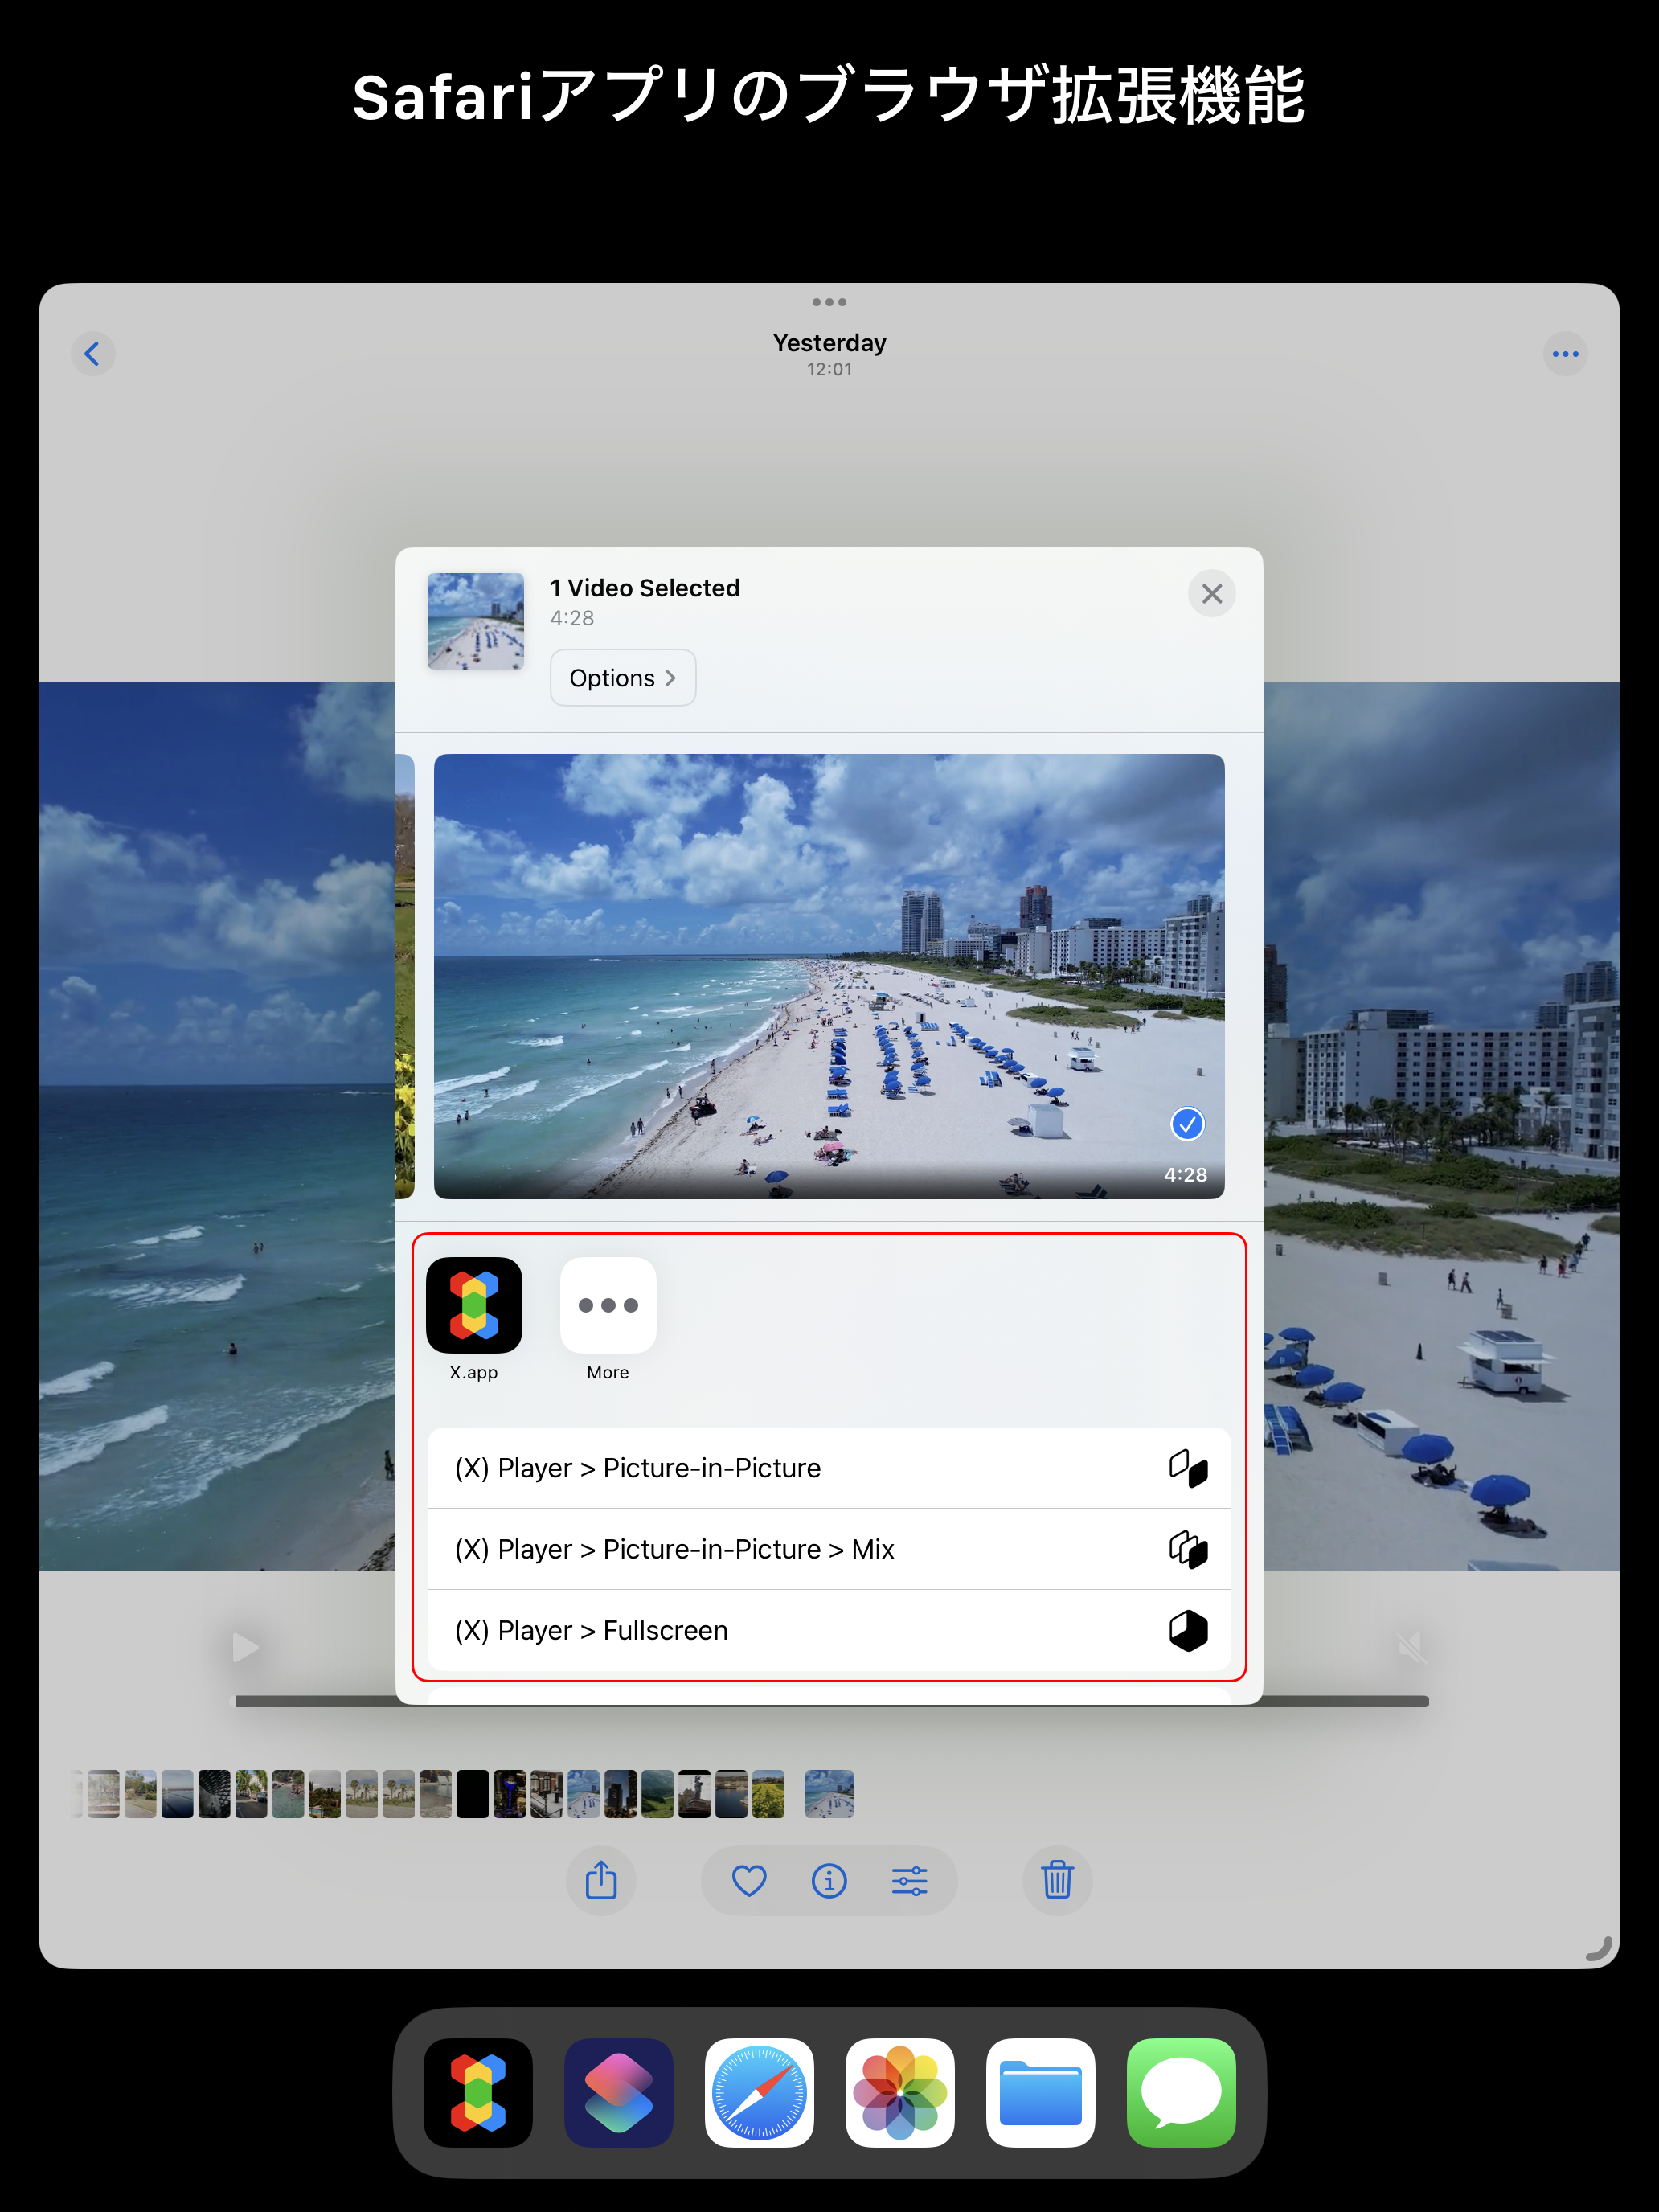Tap video thumbnail in share sheet header
The height and width of the screenshot is (2212, 1659).
click(476, 621)
